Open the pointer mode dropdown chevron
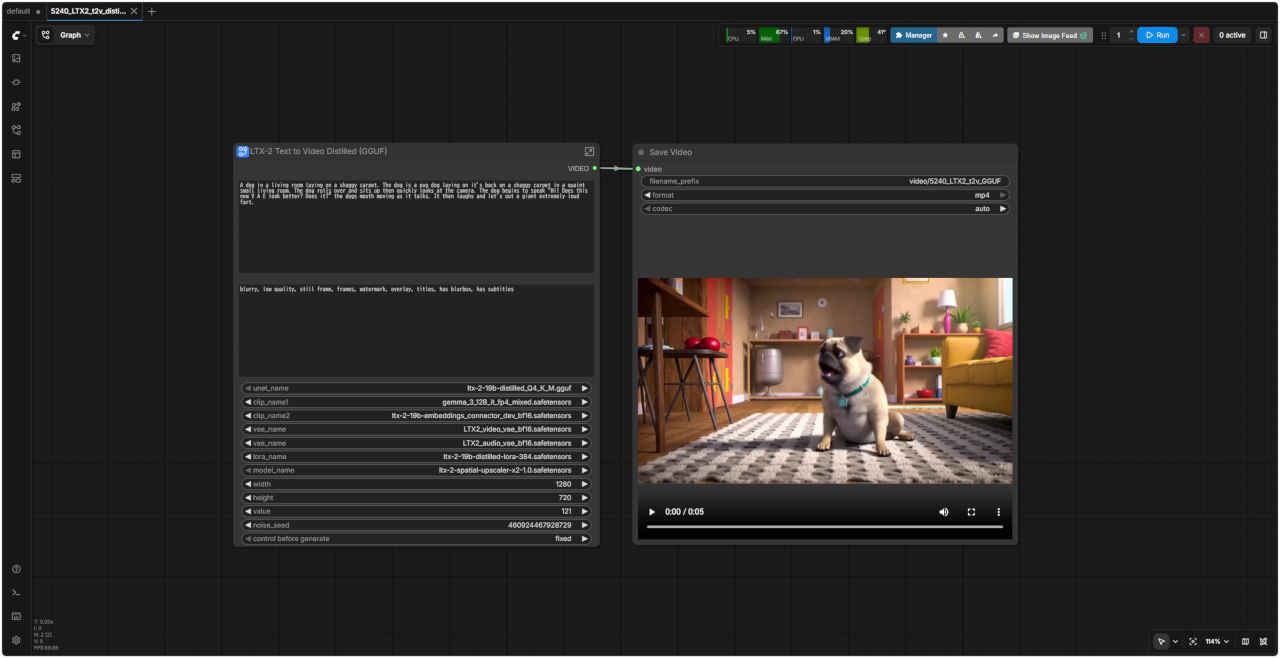 click(x=1175, y=641)
